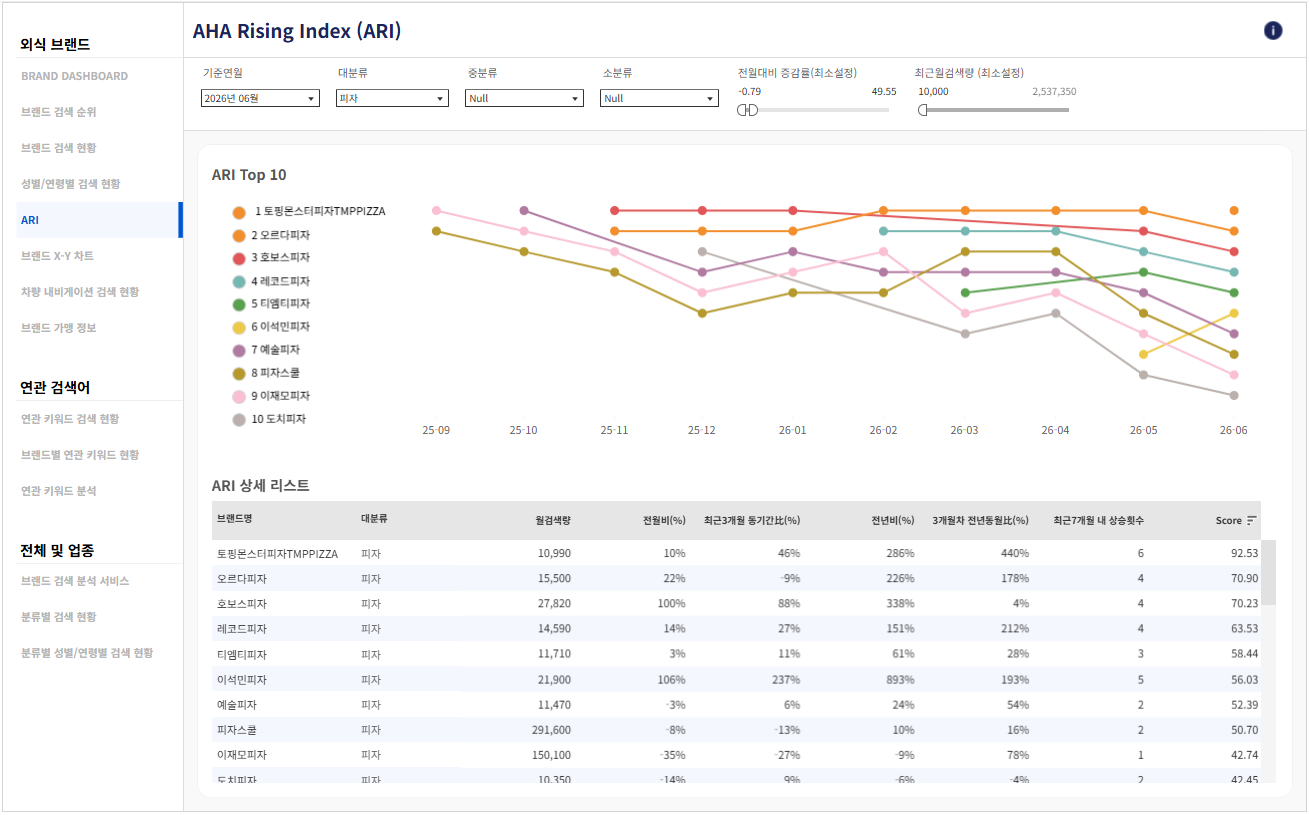The height and width of the screenshot is (815, 1309).
Task: Select 브랜드 X-Y 차트 menu item
Action: (57, 256)
